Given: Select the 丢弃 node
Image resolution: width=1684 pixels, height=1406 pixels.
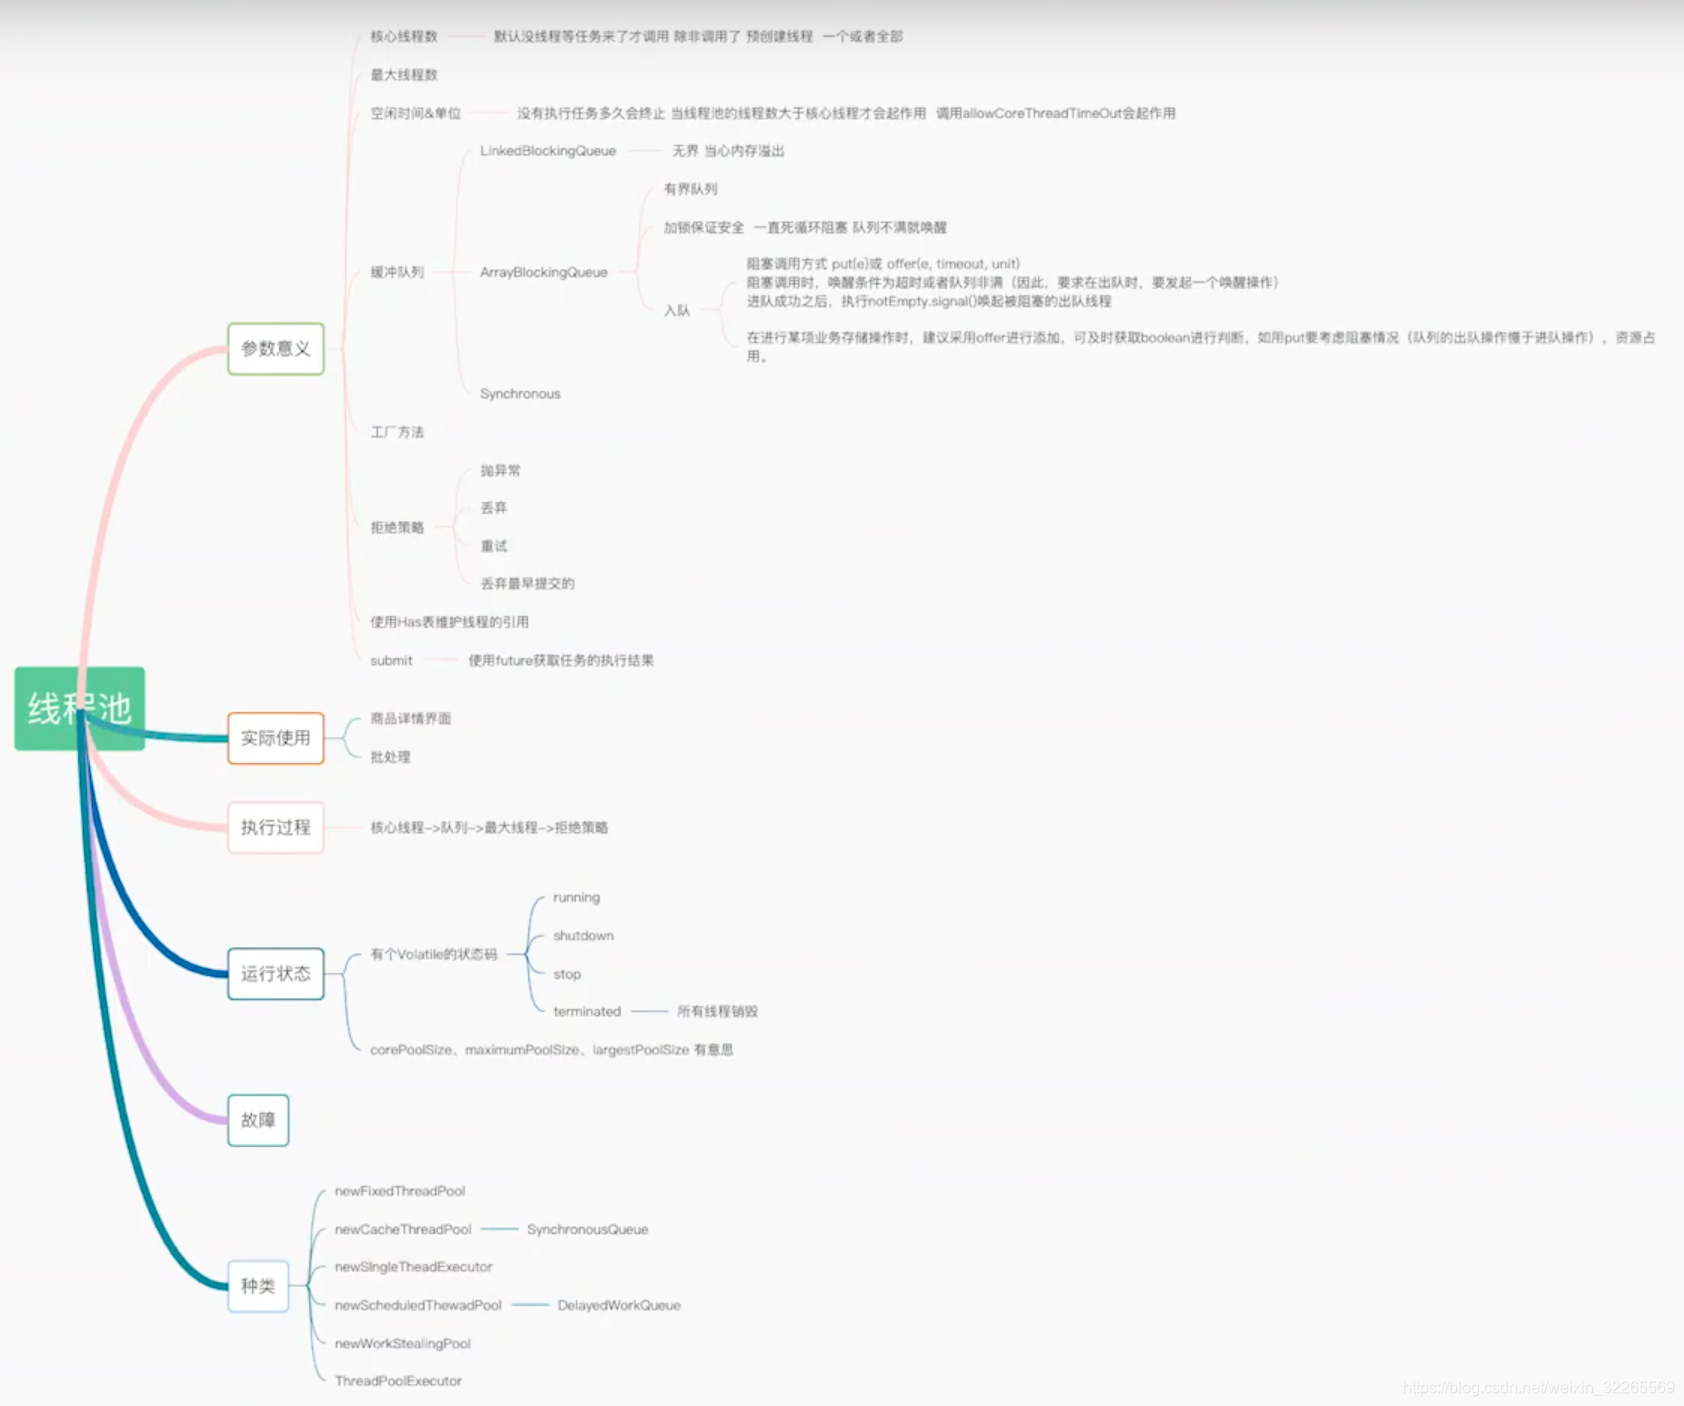Looking at the screenshot, I should pos(494,508).
